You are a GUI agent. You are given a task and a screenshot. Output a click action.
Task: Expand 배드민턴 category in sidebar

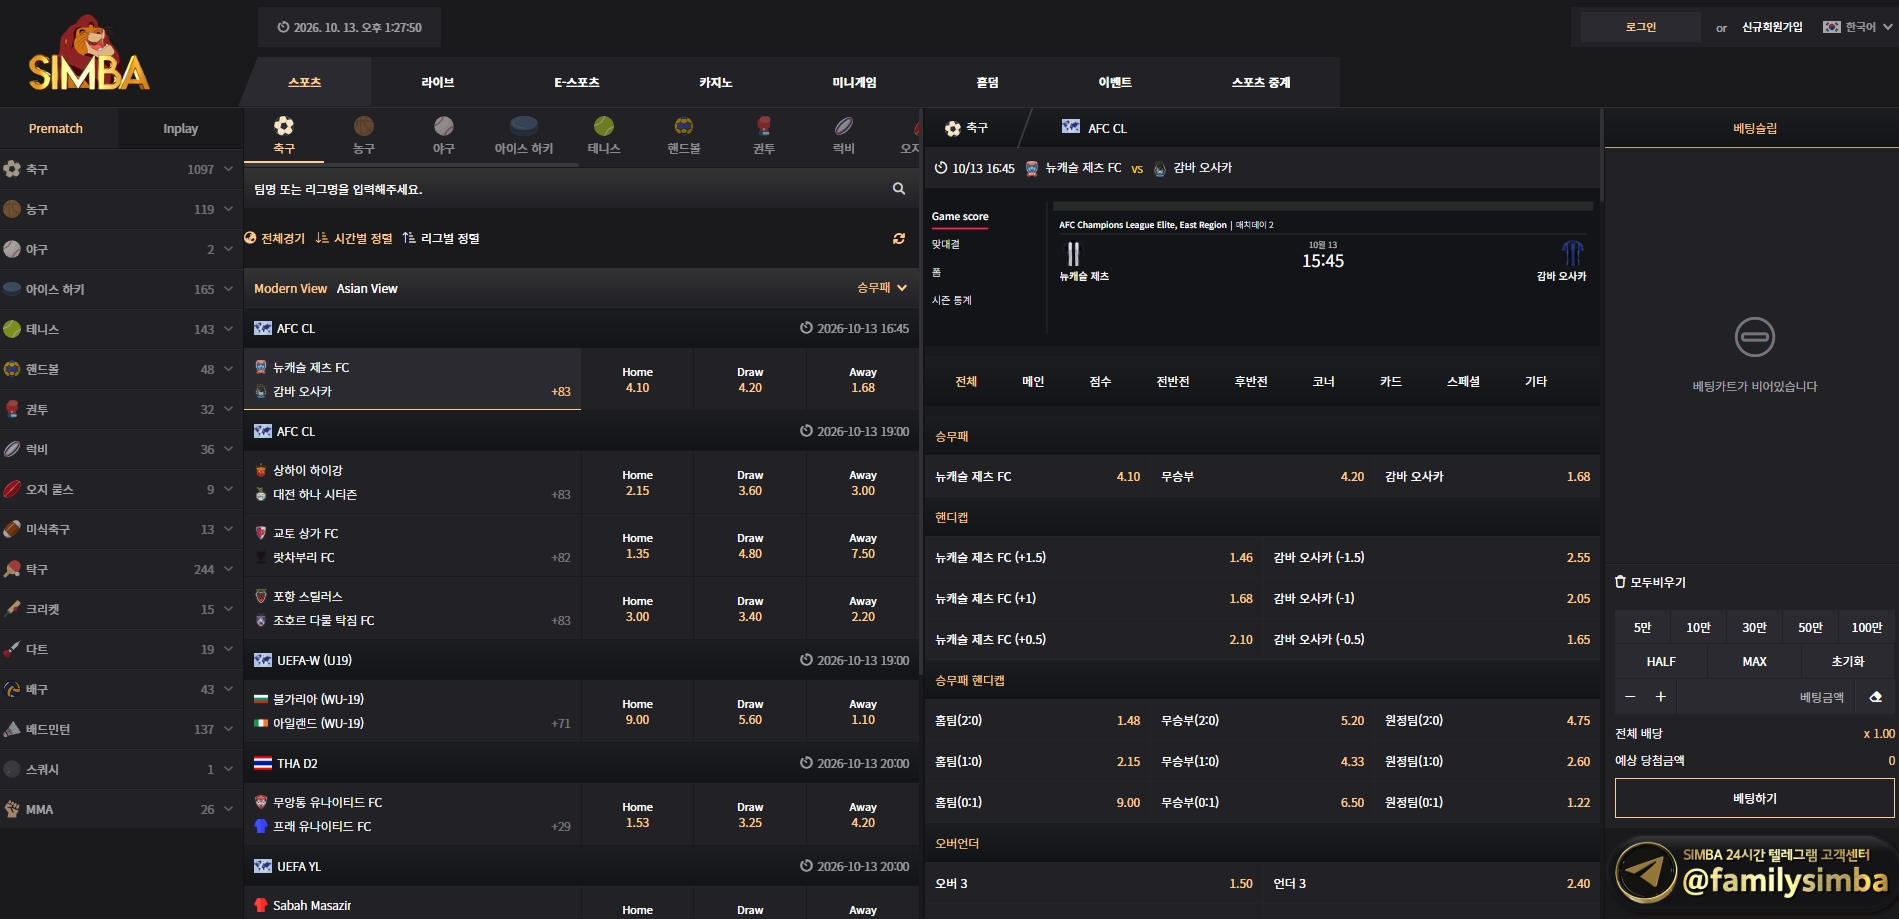(x=121, y=729)
